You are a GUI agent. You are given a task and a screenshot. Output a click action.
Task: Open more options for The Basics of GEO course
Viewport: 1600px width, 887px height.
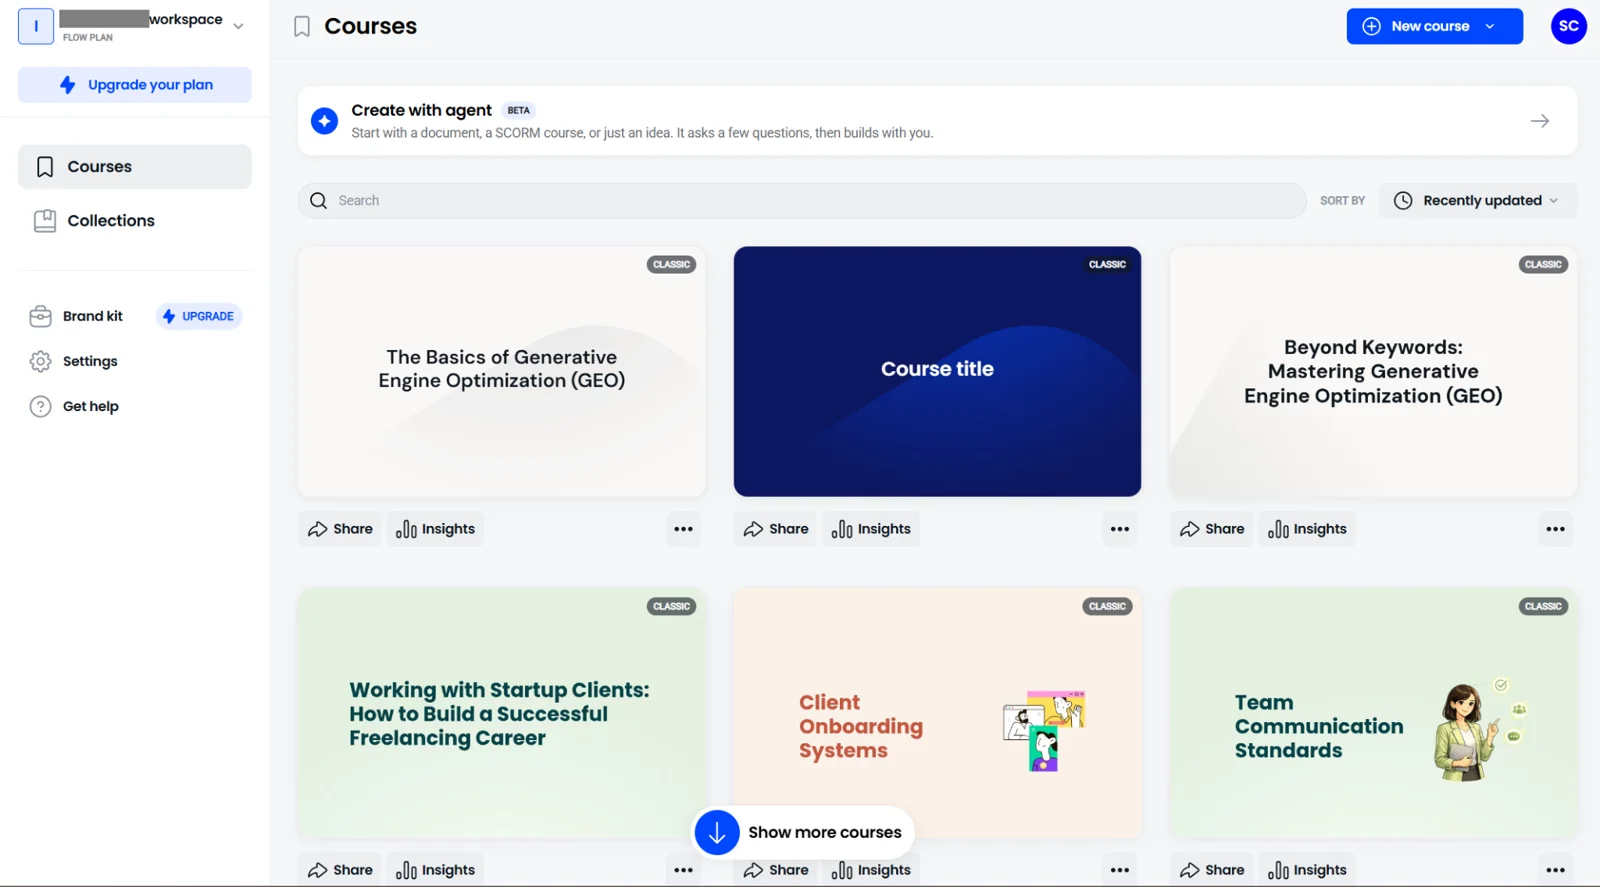click(x=683, y=529)
